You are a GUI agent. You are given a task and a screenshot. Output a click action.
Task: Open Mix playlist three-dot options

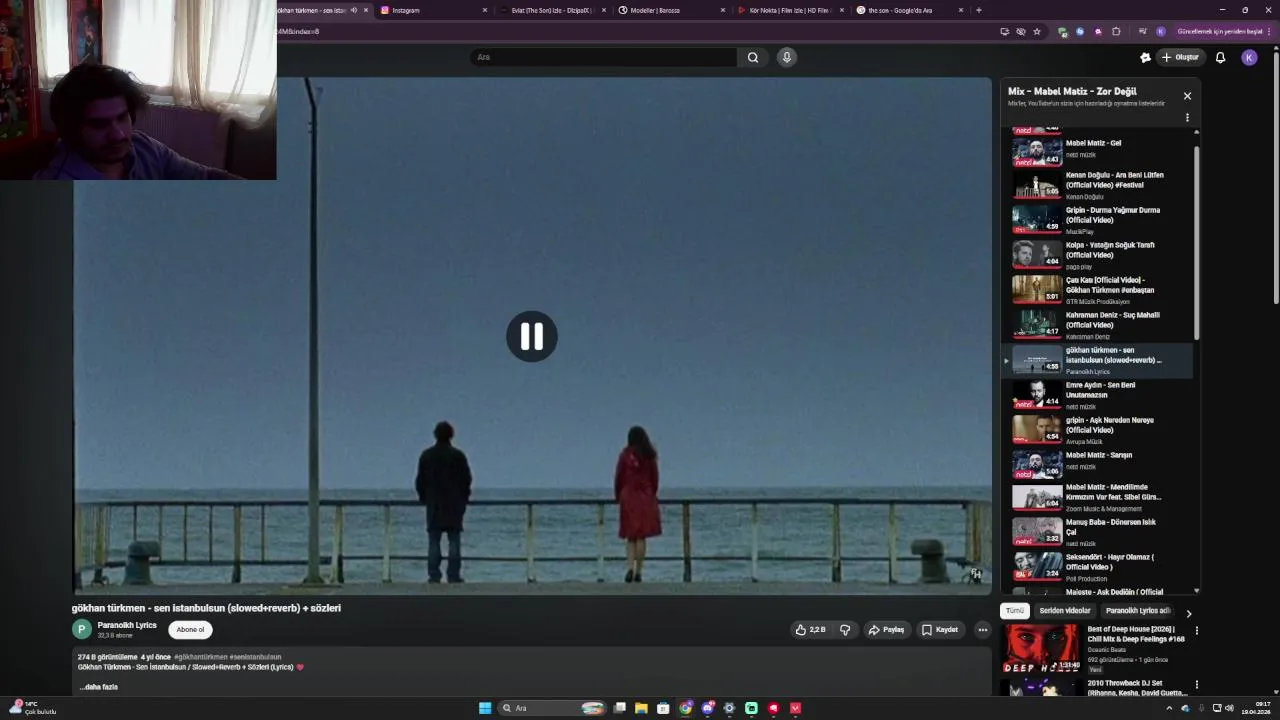pyautogui.click(x=1187, y=117)
